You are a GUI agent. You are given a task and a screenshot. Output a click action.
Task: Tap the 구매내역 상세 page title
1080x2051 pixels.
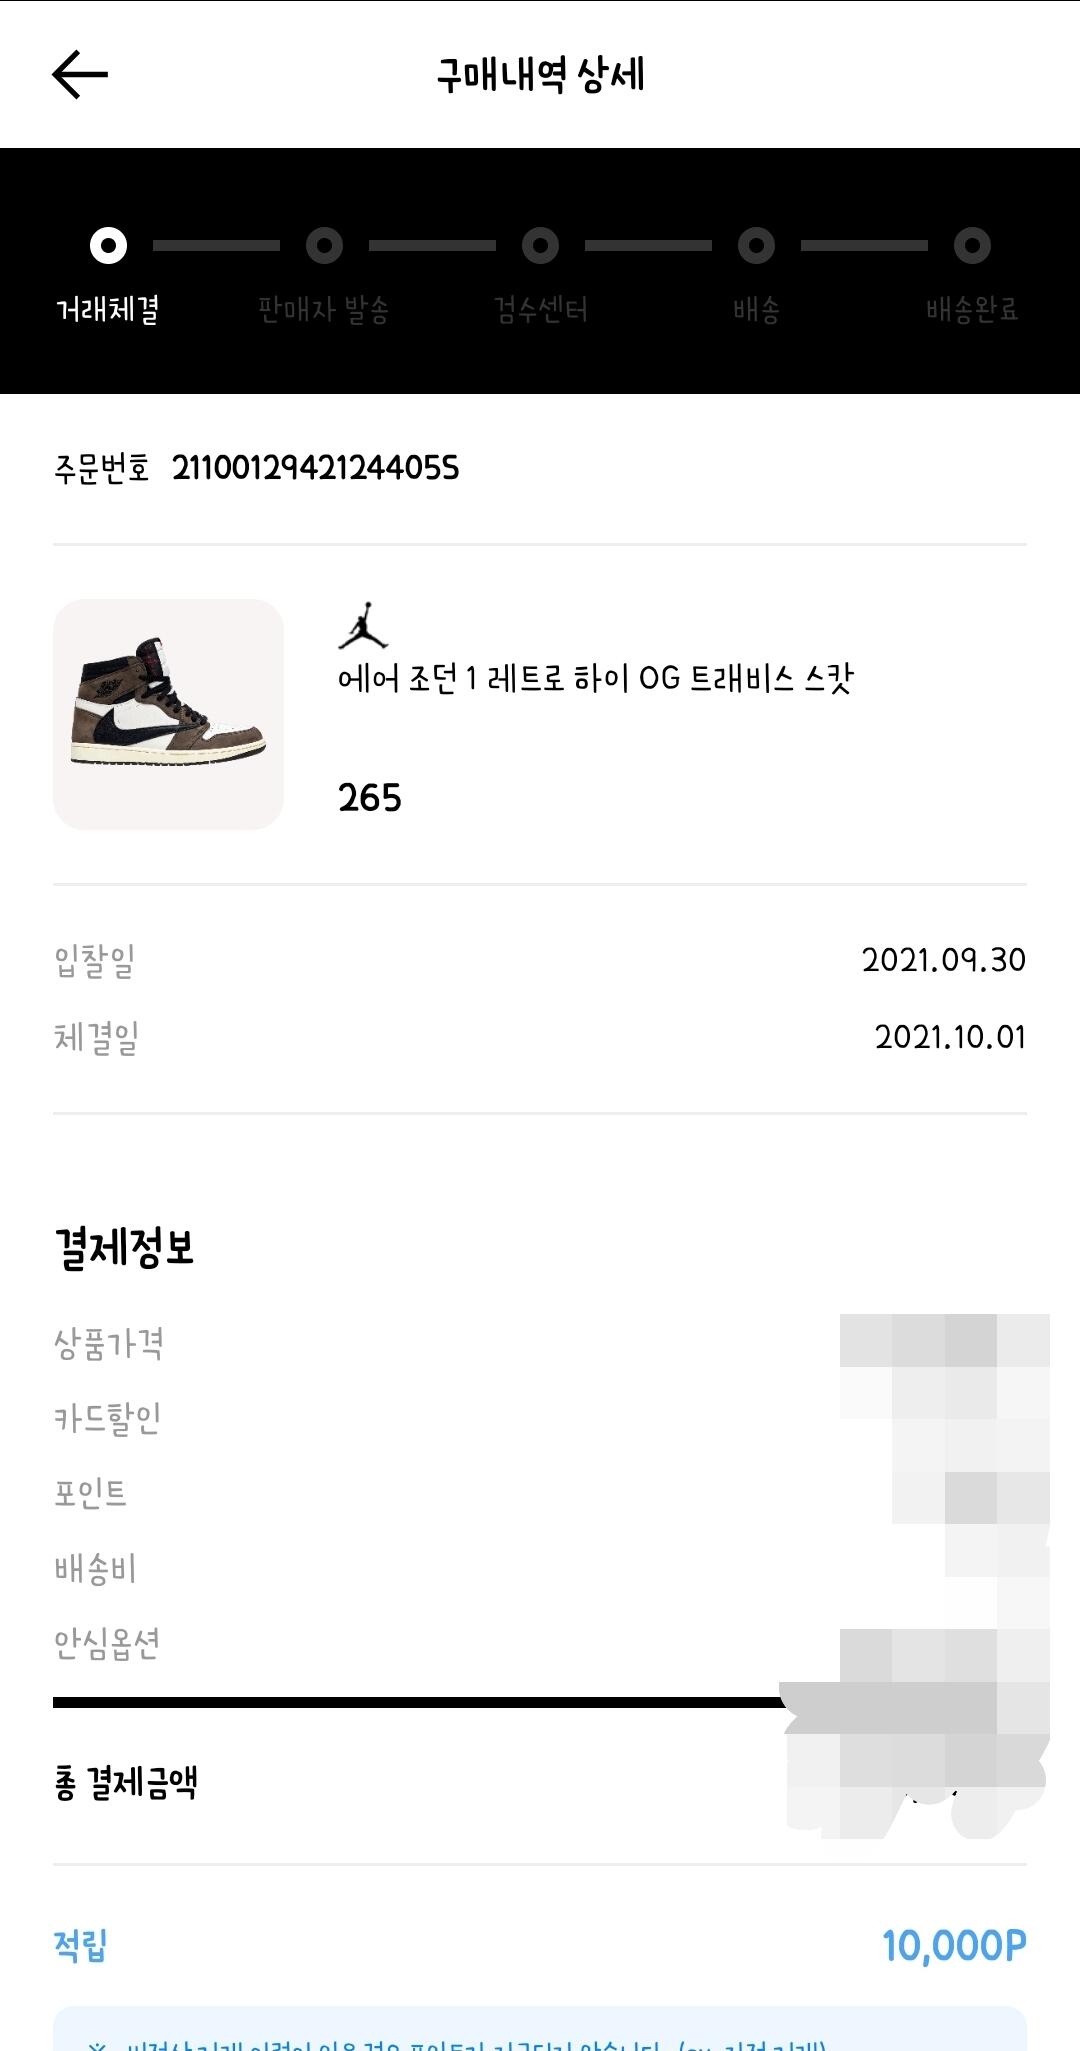tap(540, 75)
